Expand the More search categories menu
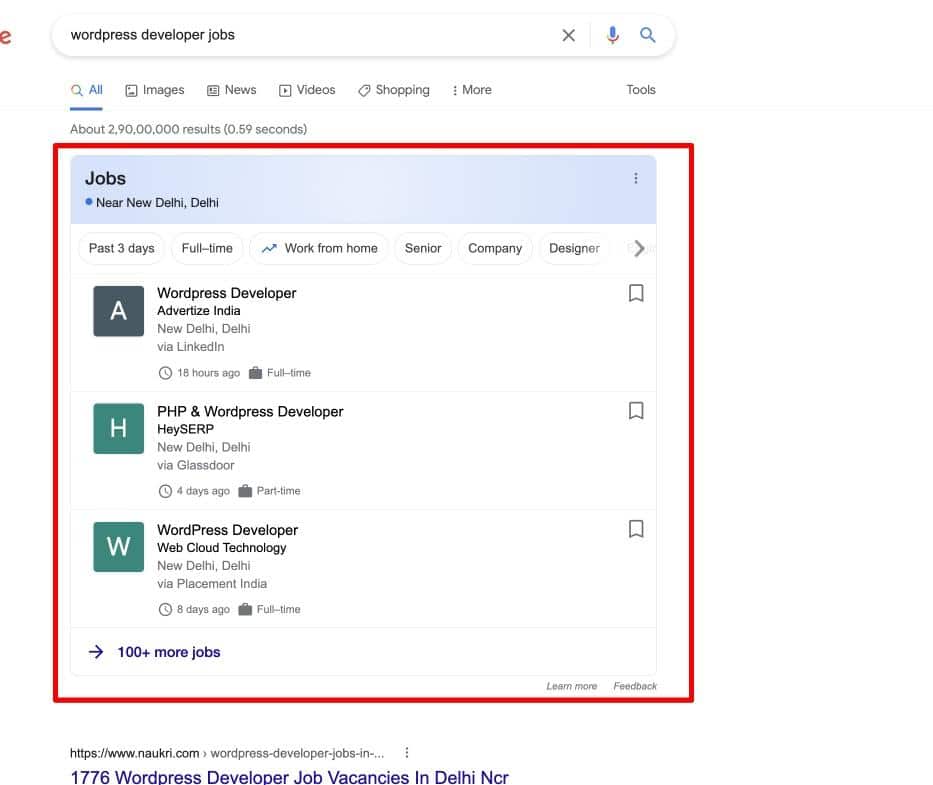 point(471,90)
